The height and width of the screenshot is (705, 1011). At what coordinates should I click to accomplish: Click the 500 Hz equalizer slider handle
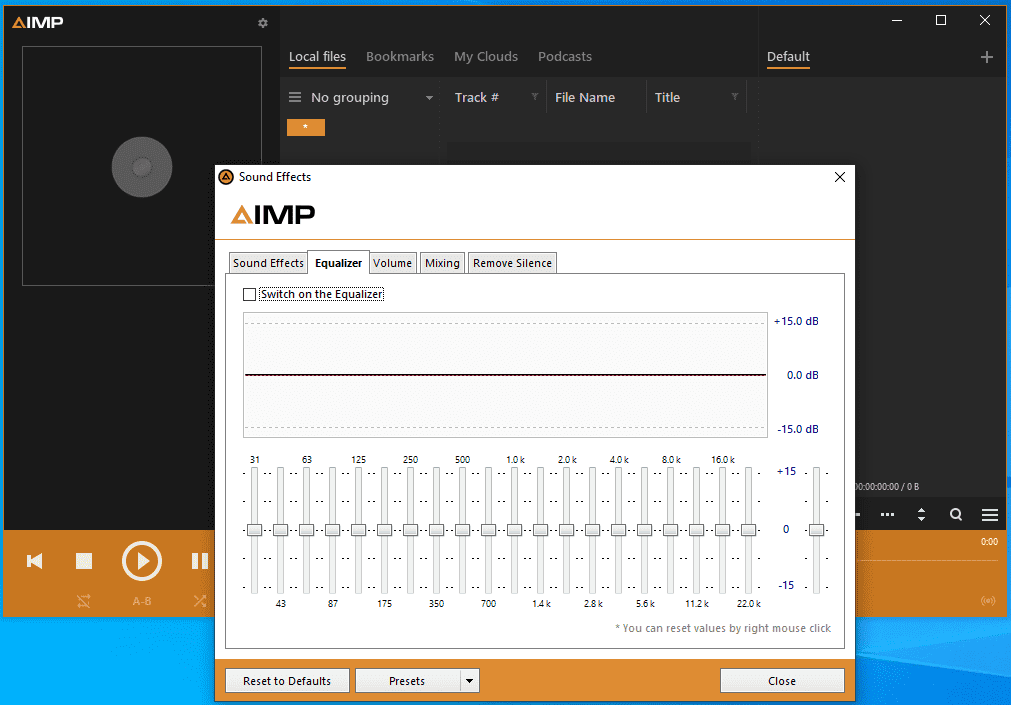tap(462, 530)
